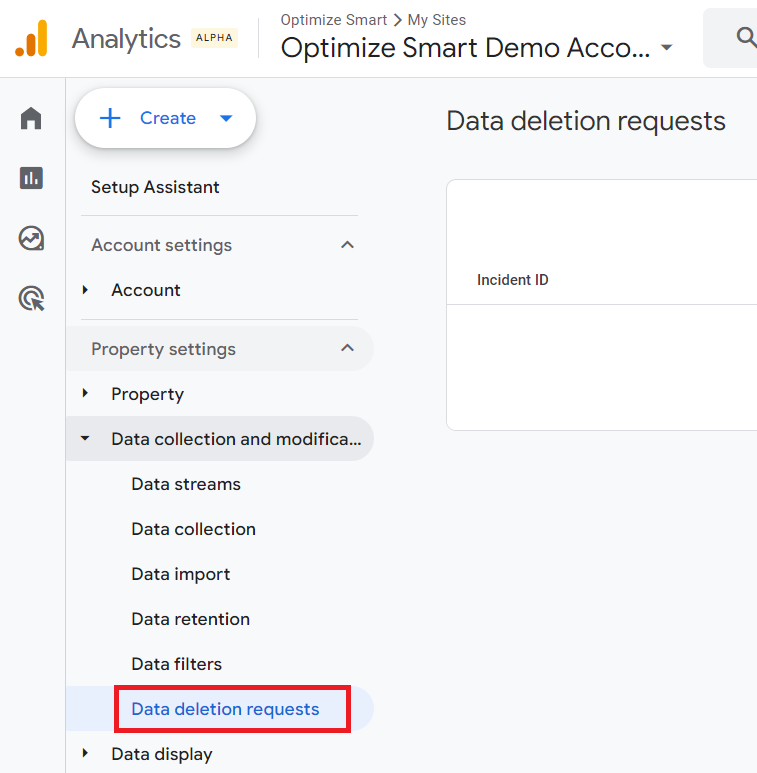The height and width of the screenshot is (773, 757).
Task: Click the Google Analytics logo icon
Action: [x=31, y=38]
